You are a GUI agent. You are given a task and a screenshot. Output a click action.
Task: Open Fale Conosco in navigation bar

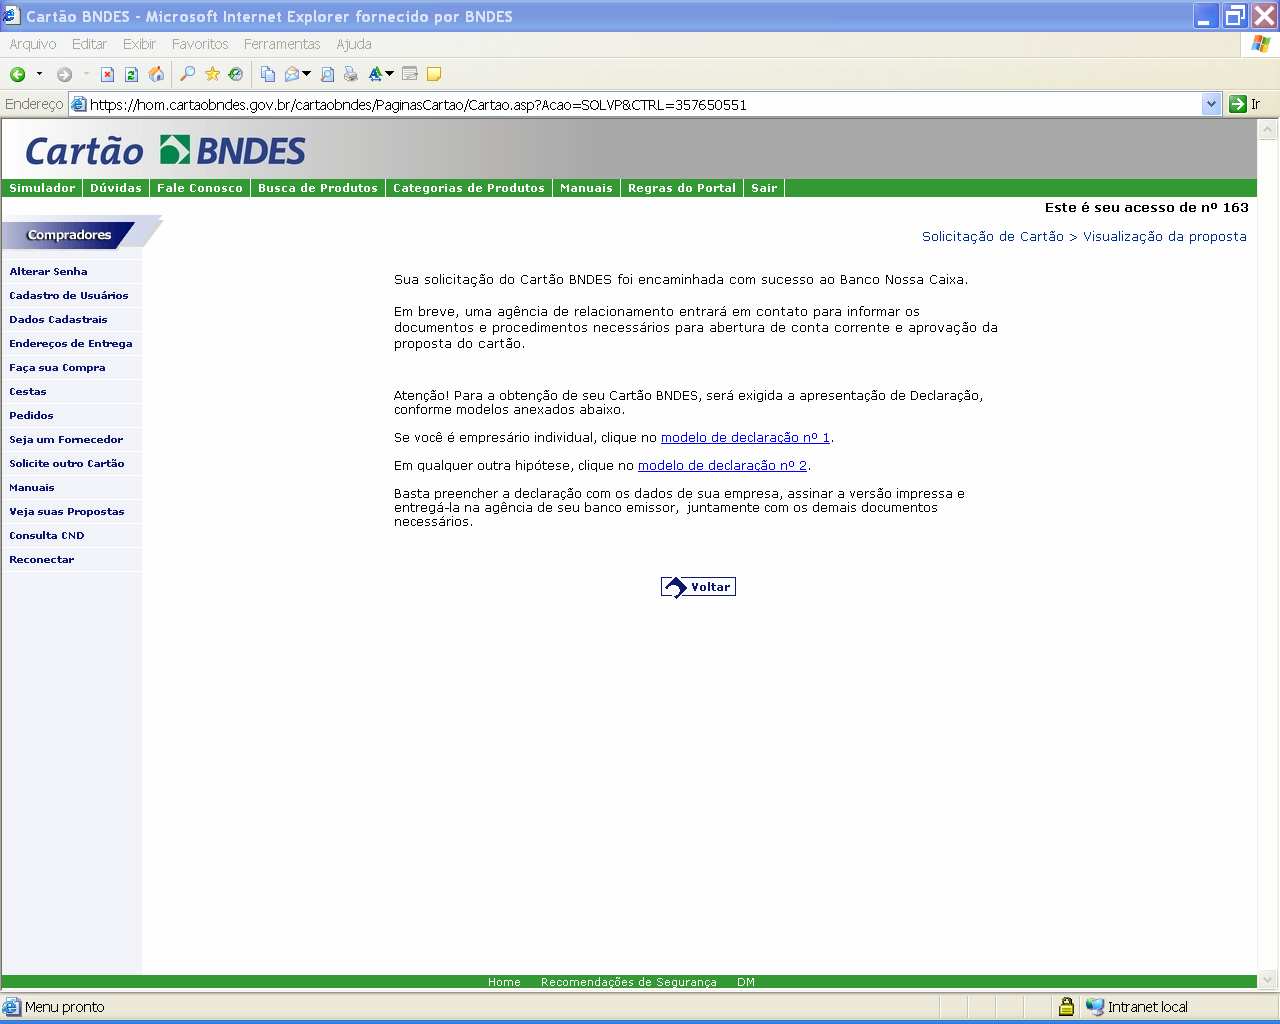tap(200, 188)
